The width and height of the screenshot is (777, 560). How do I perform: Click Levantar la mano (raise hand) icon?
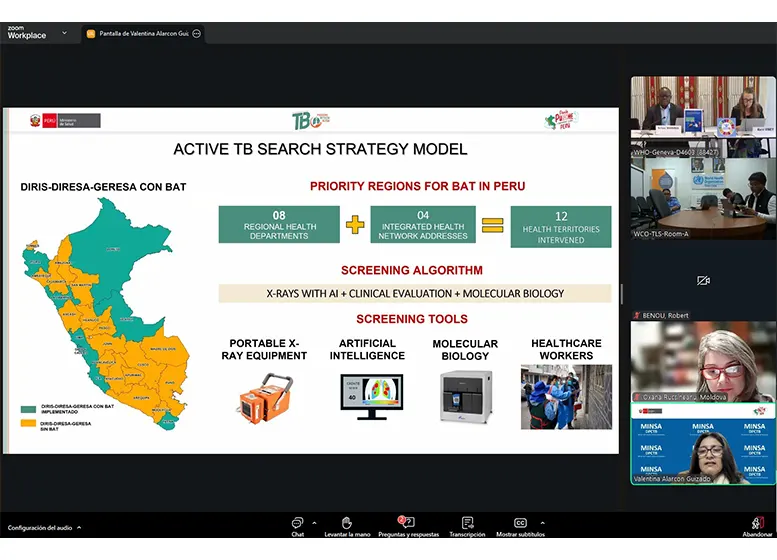click(346, 525)
